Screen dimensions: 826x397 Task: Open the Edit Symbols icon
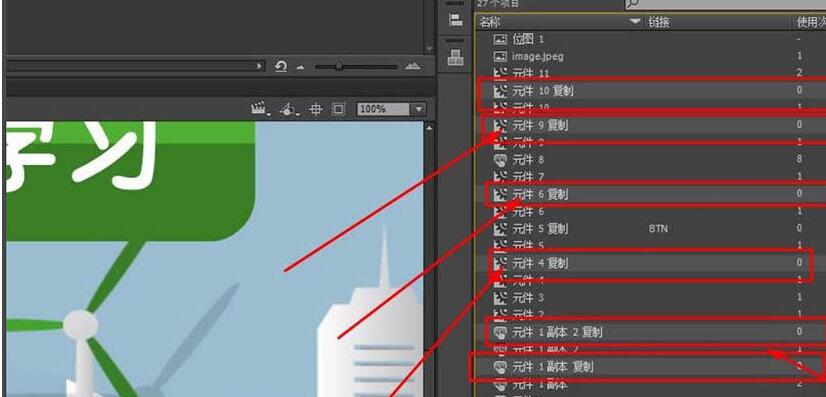pyautogui.click(x=289, y=110)
